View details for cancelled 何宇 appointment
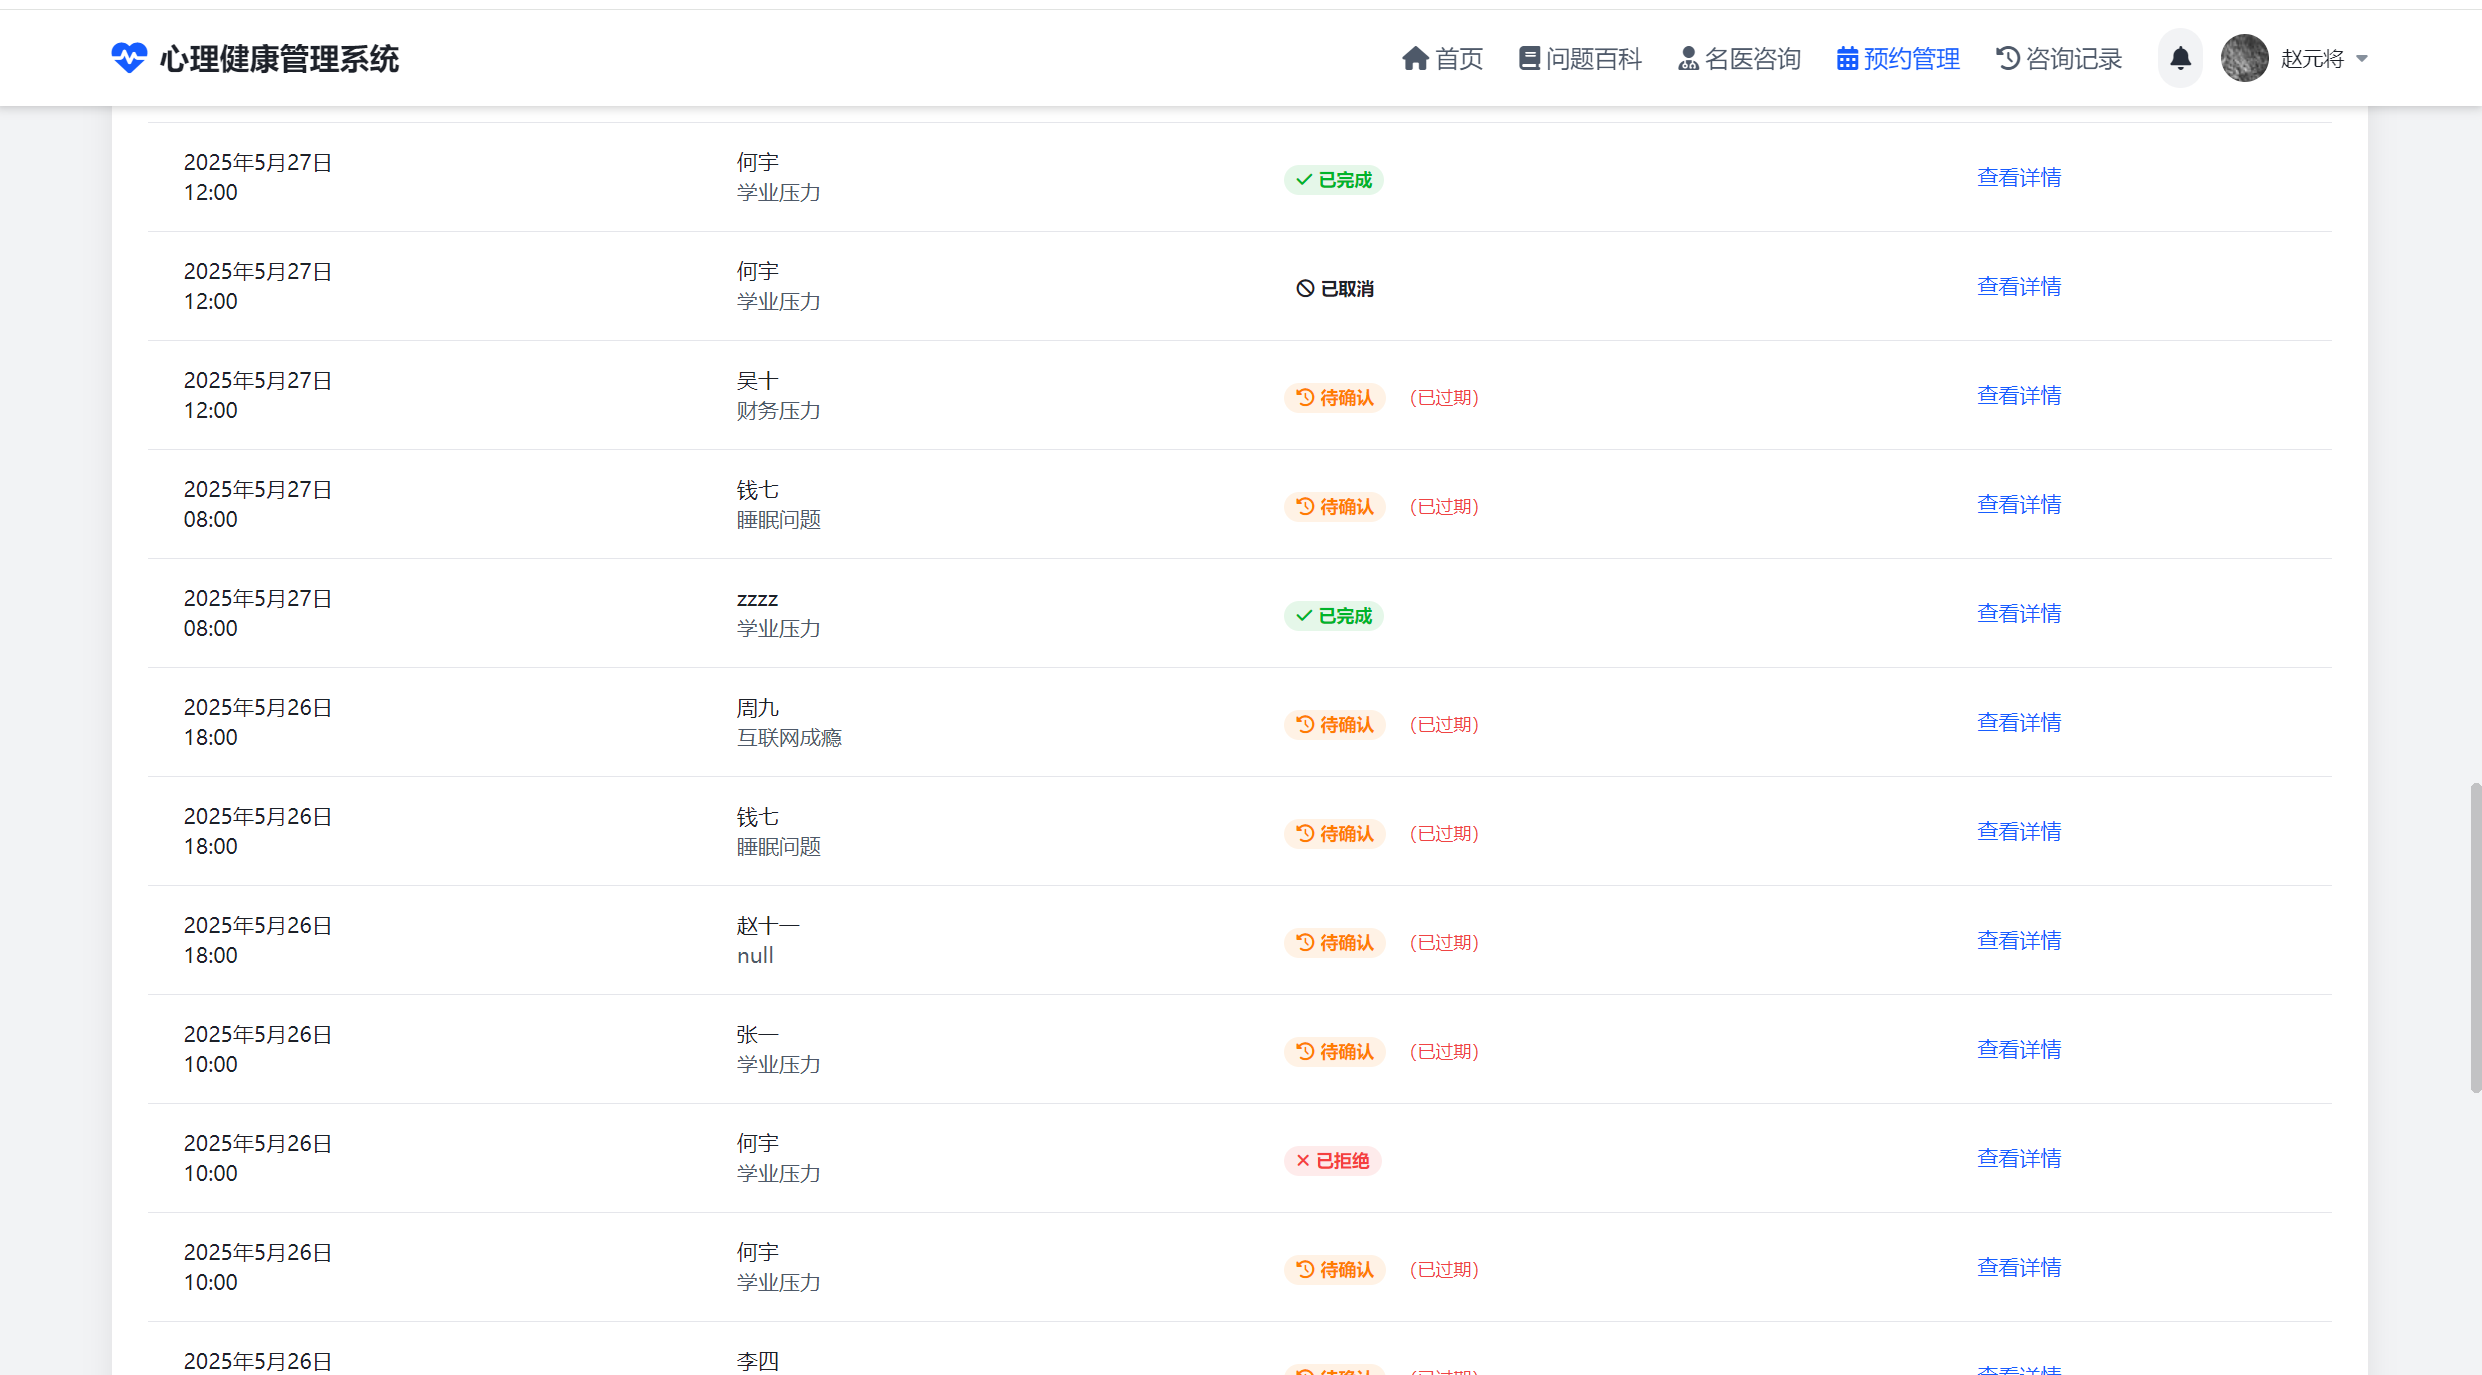2482x1375 pixels. click(2018, 287)
